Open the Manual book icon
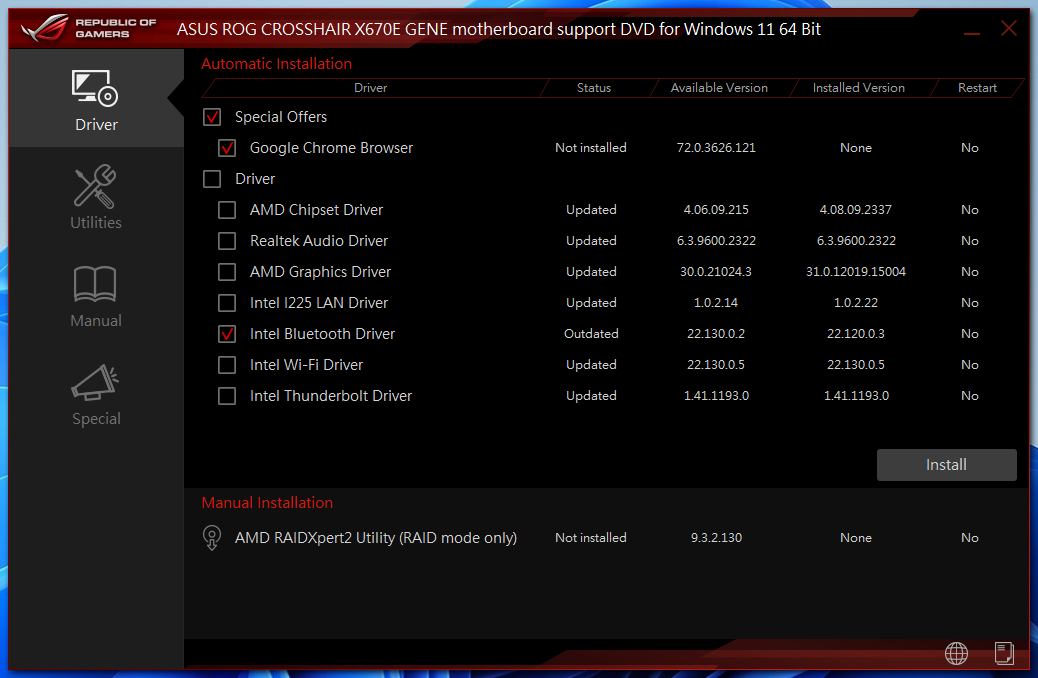 (95, 284)
